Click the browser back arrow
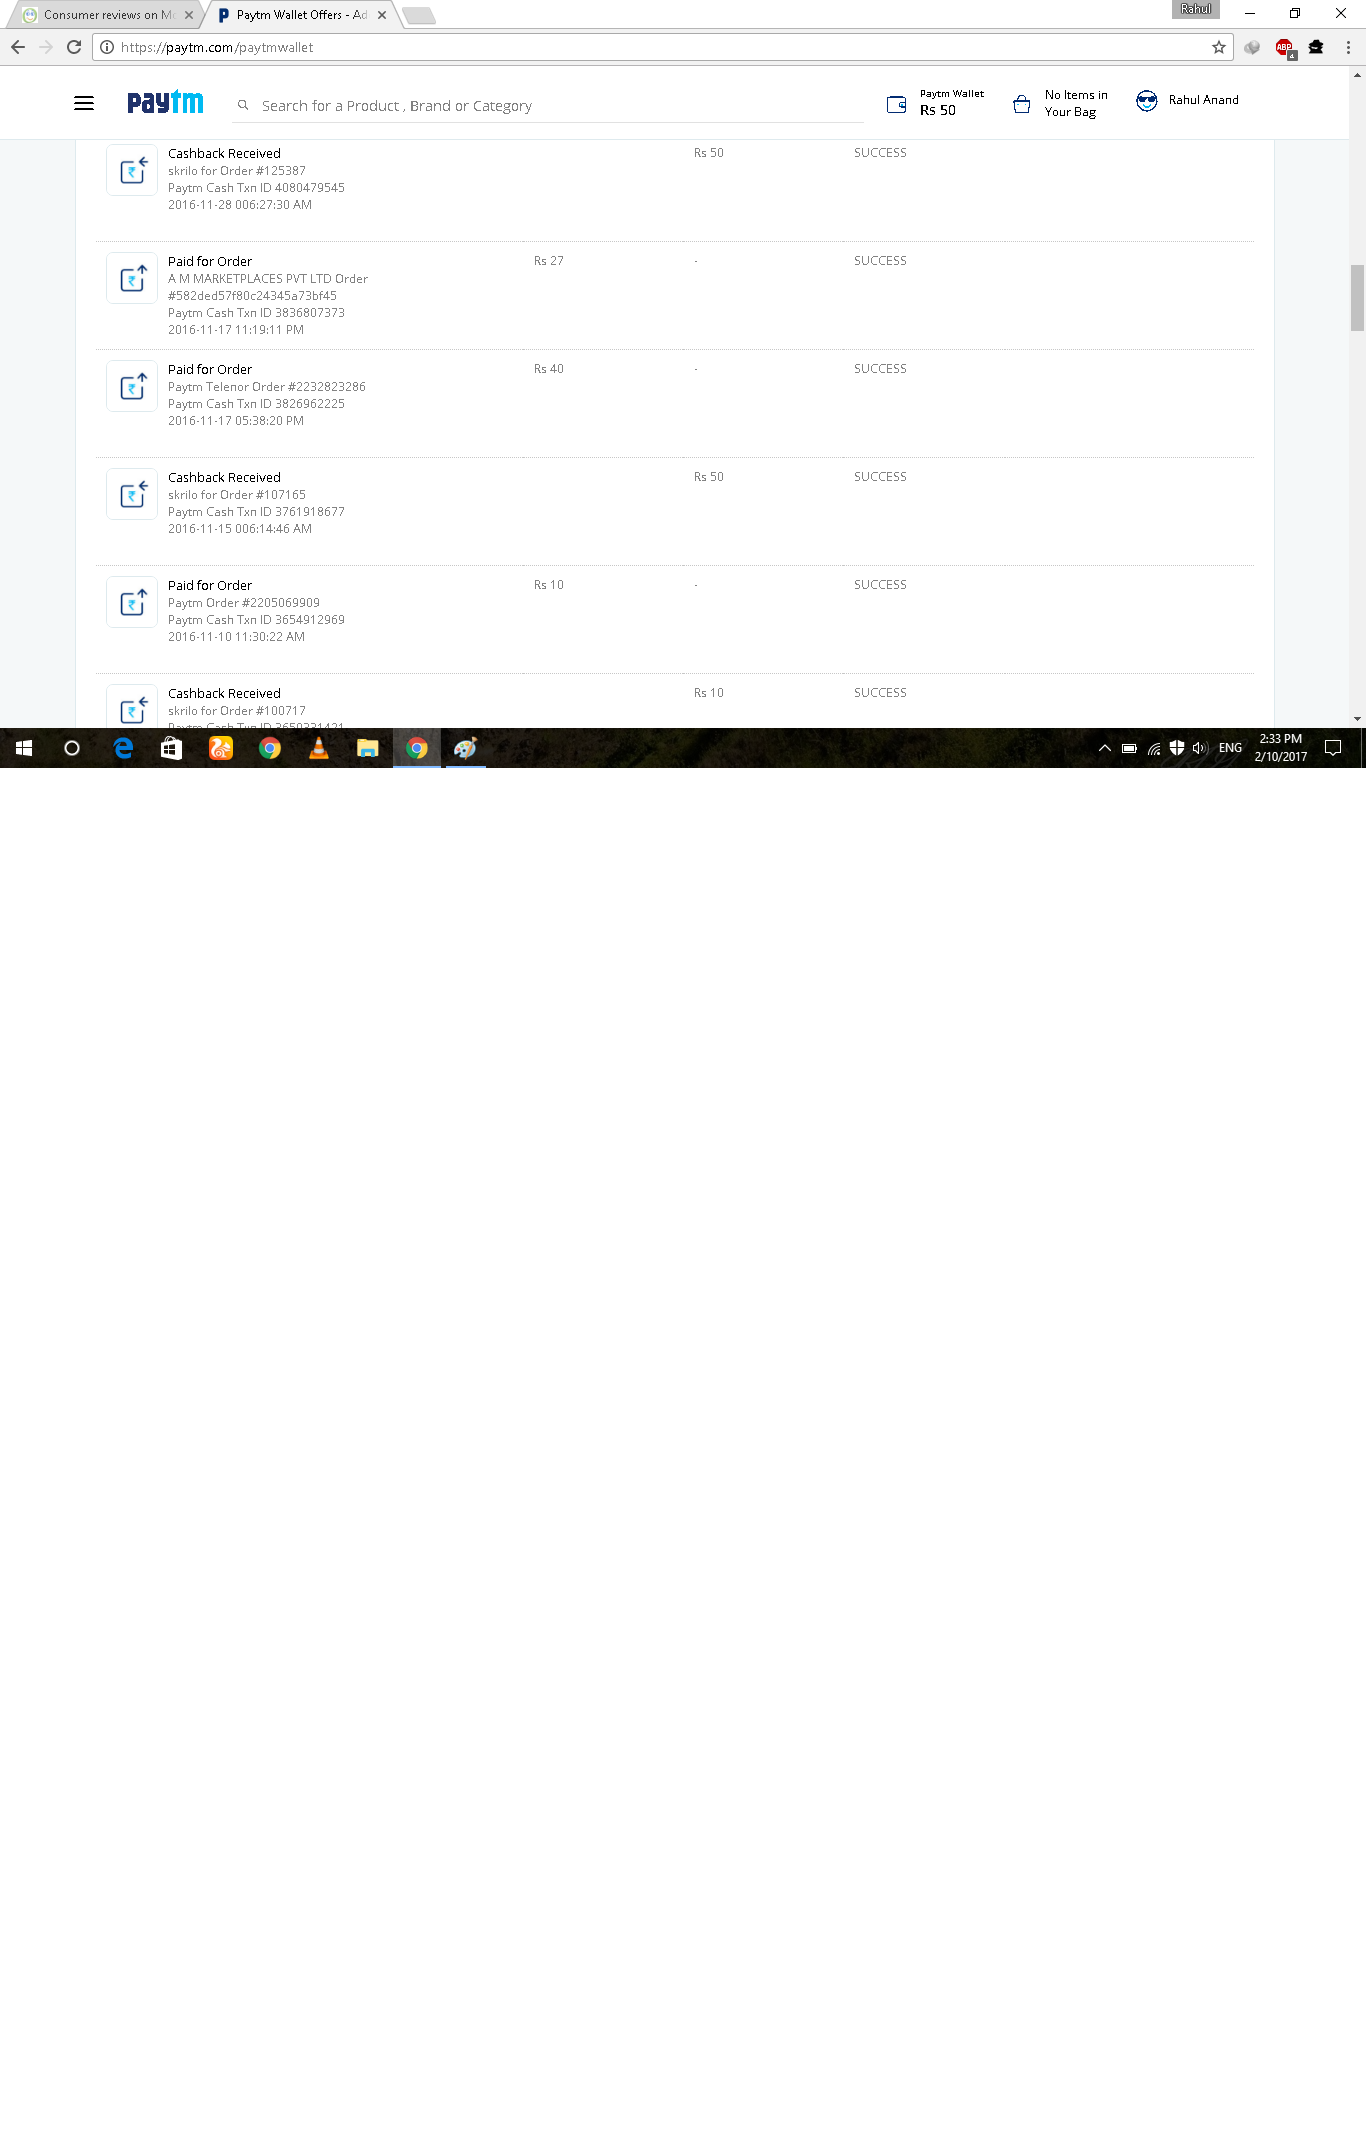Screen dimensions: 1366x2133 pyautogui.click(x=18, y=47)
